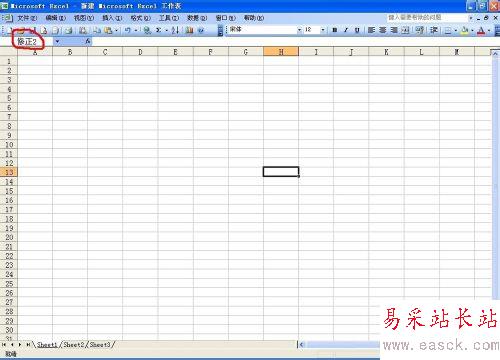This screenshot has width=500, height=360.
Task: Open the 帮助 (Help) menu
Action: tap(254, 18)
